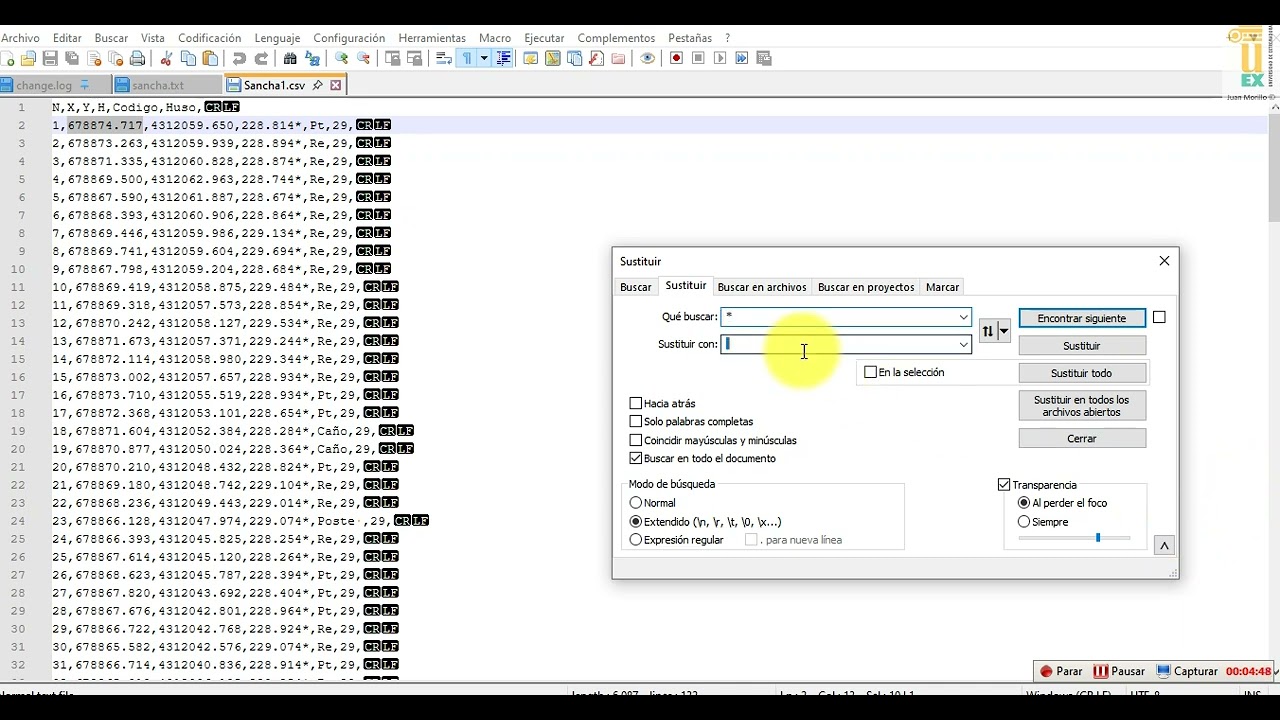
Task: Check 'Coincidir mayúsculas y minúsculas'
Action: coord(636,440)
